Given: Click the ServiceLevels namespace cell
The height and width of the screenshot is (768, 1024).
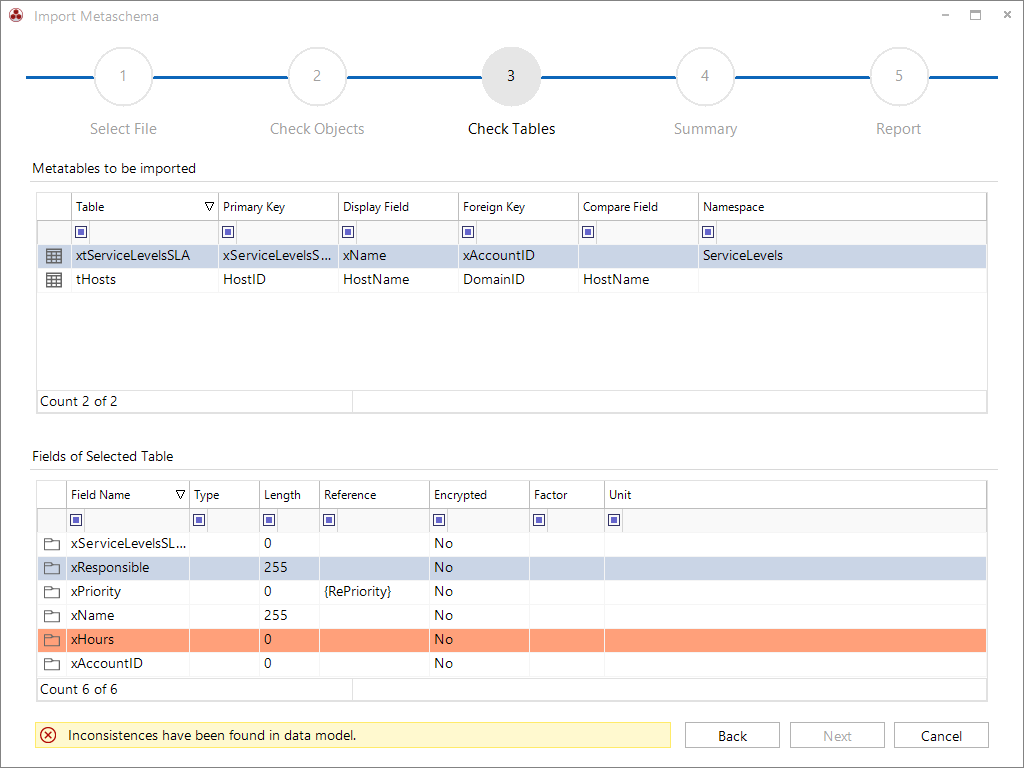Looking at the screenshot, I should (x=842, y=256).
